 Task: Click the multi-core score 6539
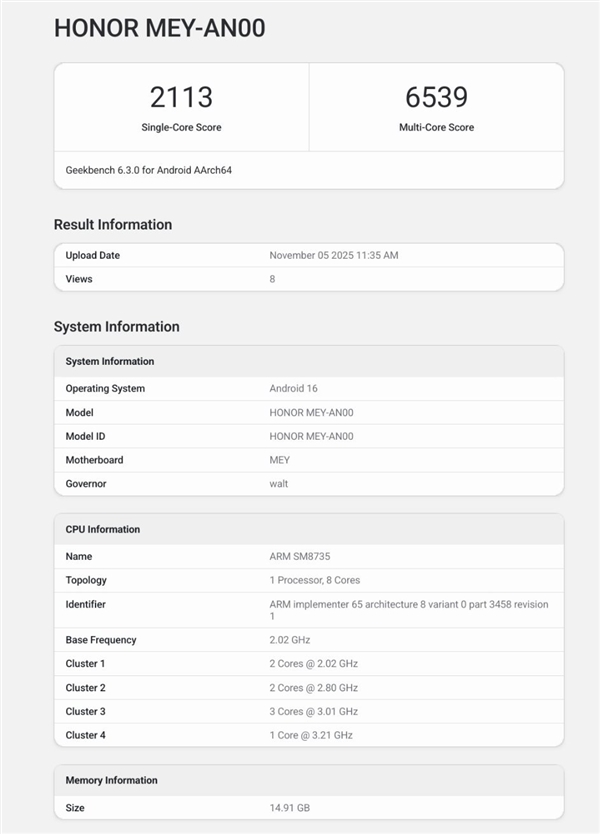coord(436,97)
